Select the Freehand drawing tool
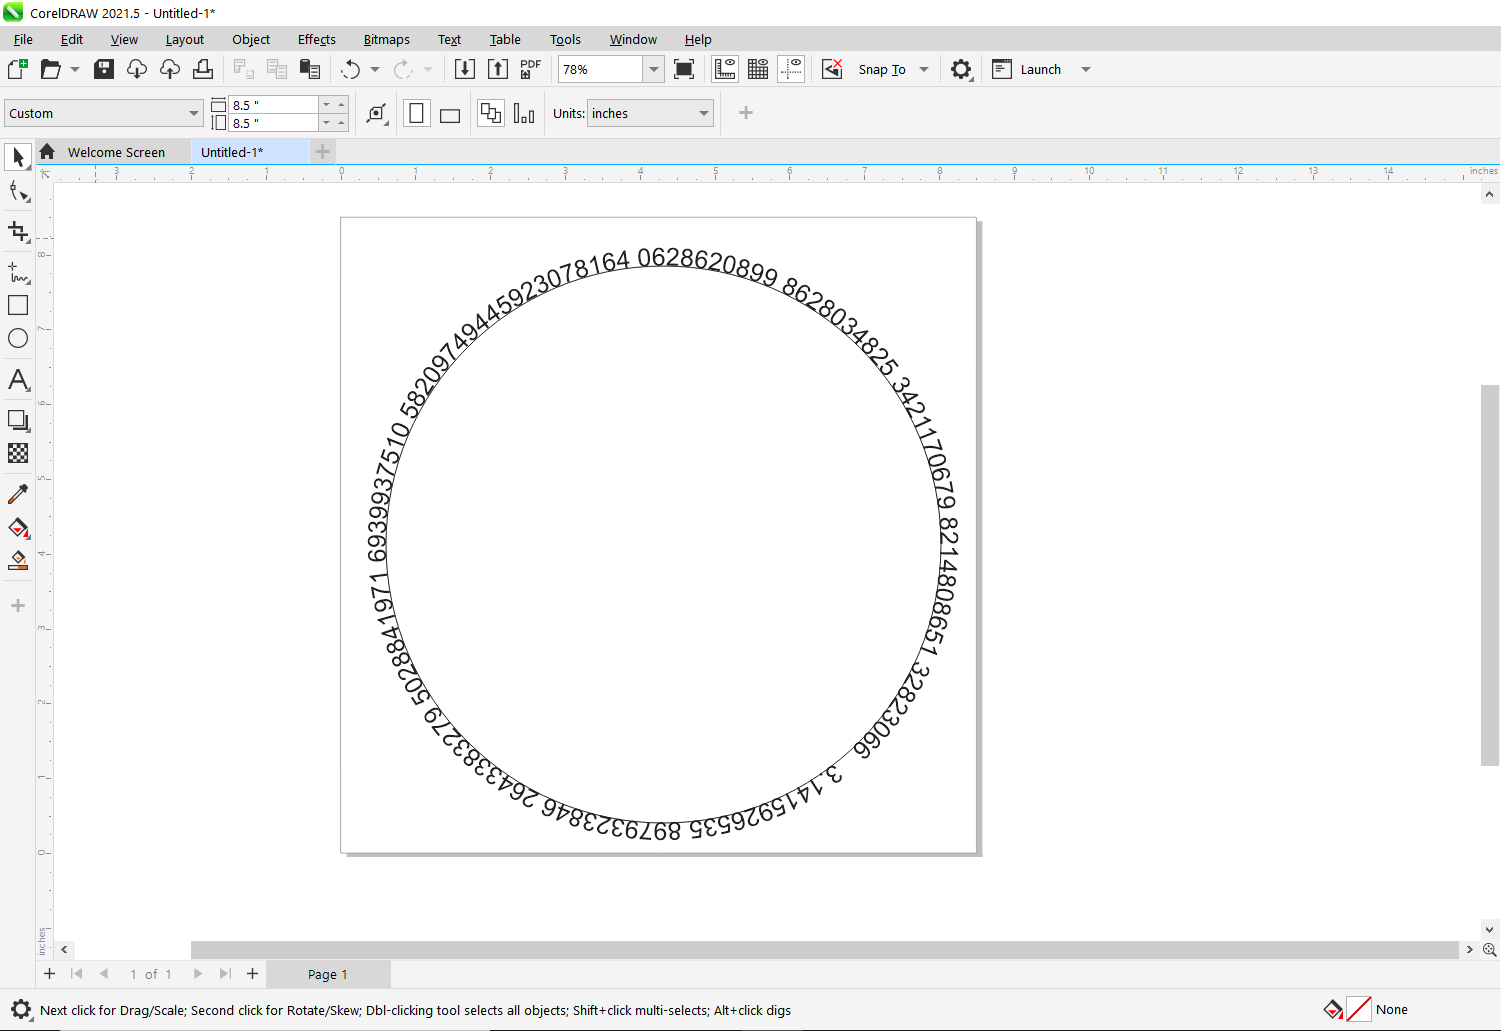The image size is (1501, 1031). pyautogui.click(x=18, y=272)
